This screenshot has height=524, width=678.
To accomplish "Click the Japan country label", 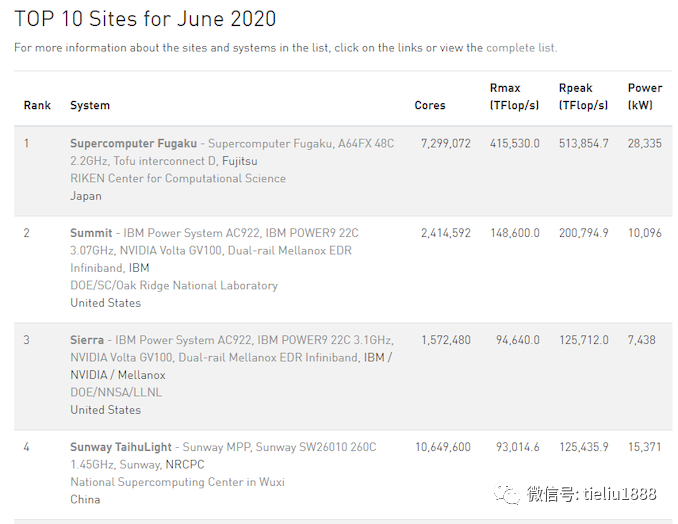I will 86,196.
